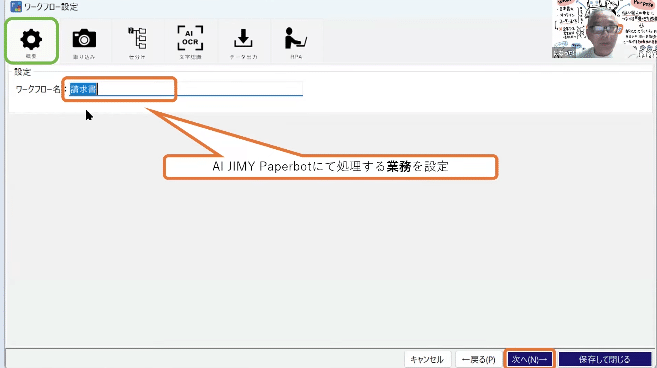Click the ワークフロー設定 window title icon
The height and width of the screenshot is (368, 657).
pyautogui.click(x=16, y=7)
